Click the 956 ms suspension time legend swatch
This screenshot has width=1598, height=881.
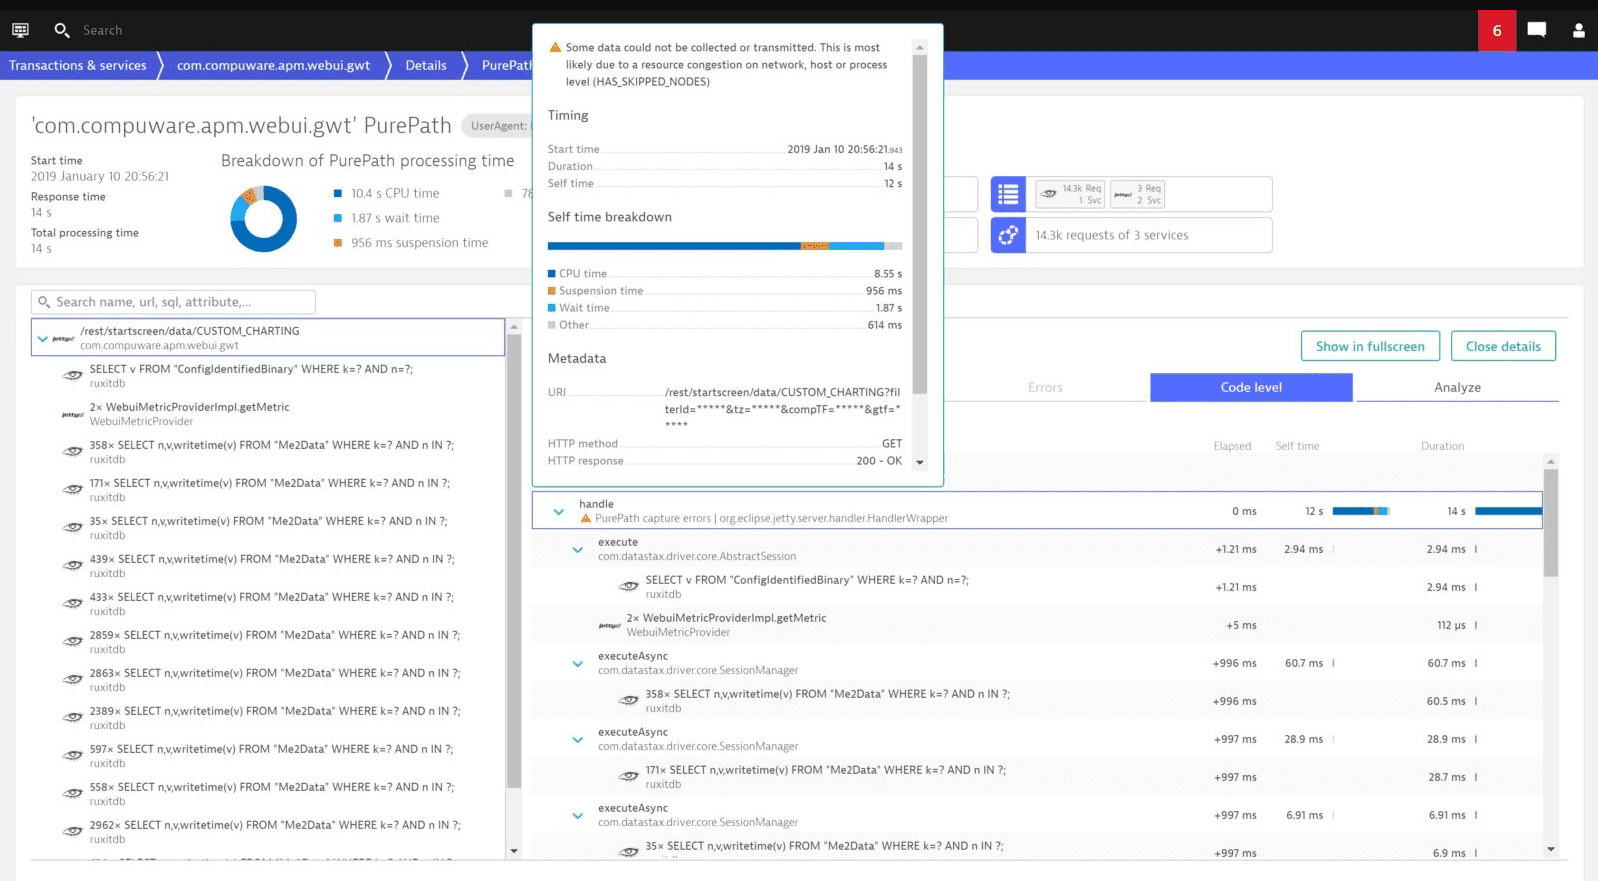338,243
